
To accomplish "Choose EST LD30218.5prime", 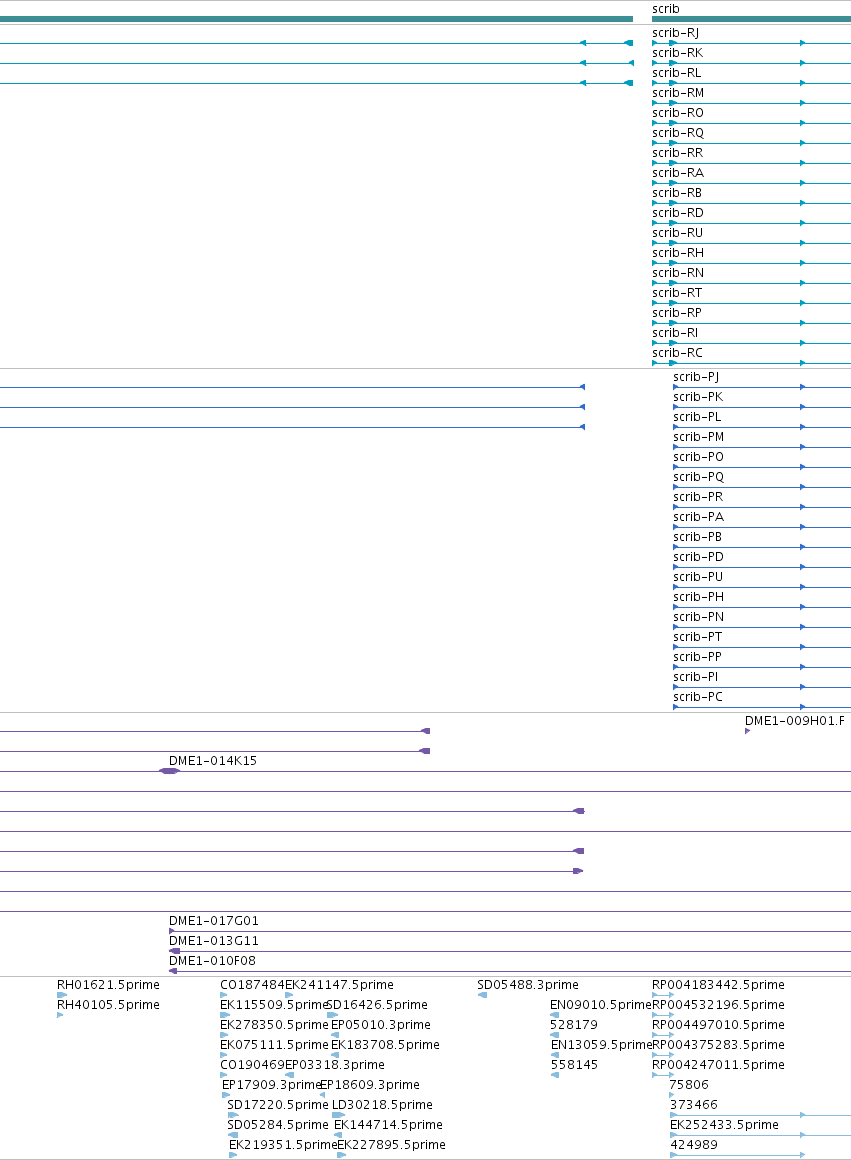I will coord(382,1105).
